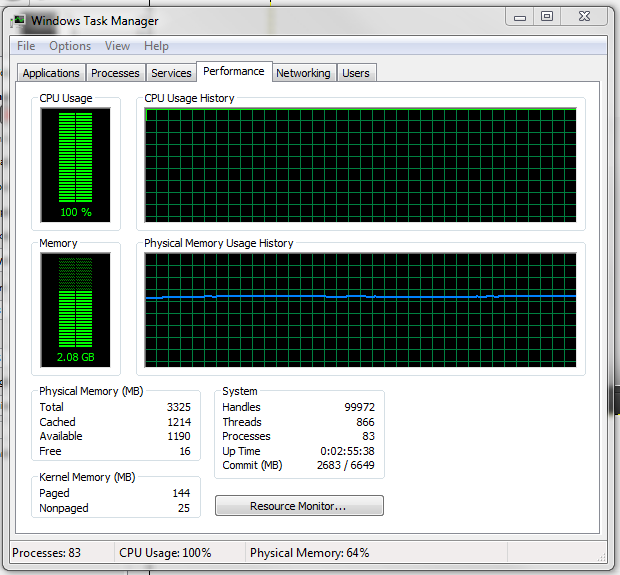Image resolution: width=620 pixels, height=575 pixels.
Task: Click the Handles label
Action: pos(241,407)
